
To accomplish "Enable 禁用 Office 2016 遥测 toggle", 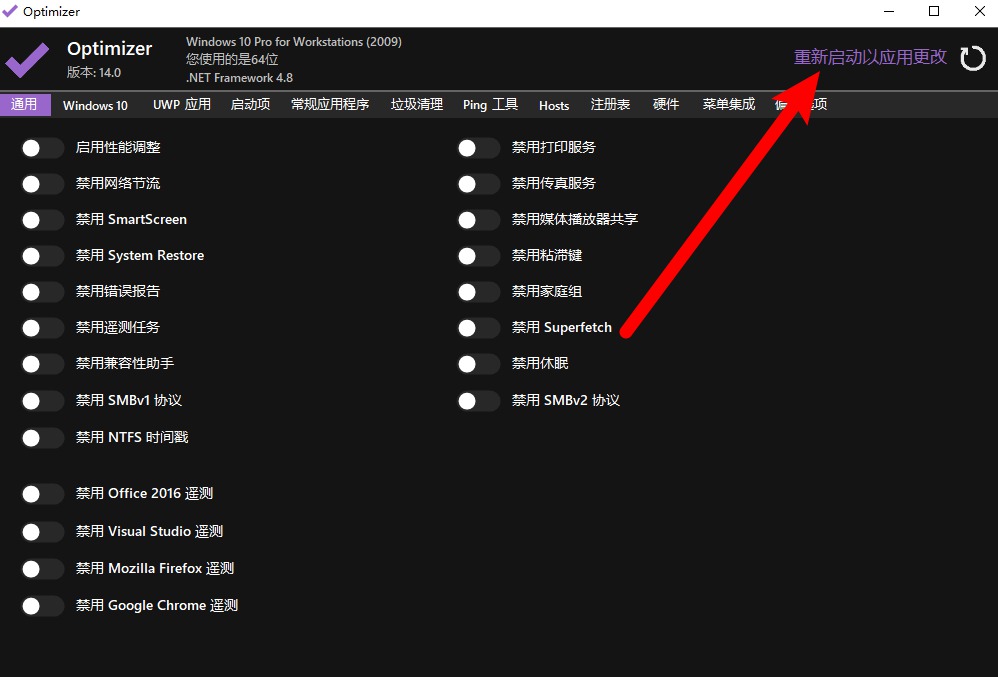I will click(x=43, y=494).
